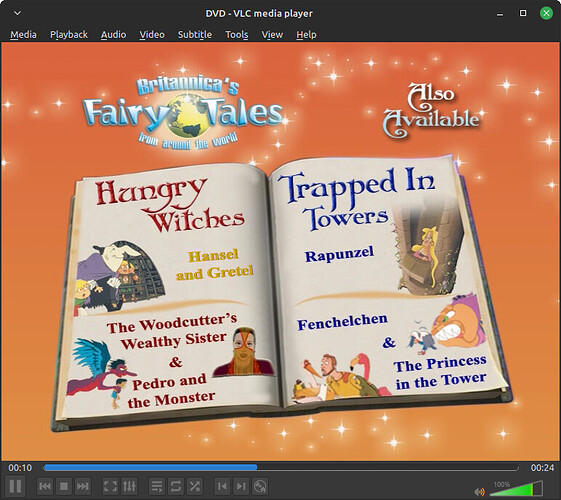Toggle fullscreen video mode
Viewport: 561px width, 500px height.
point(110,486)
